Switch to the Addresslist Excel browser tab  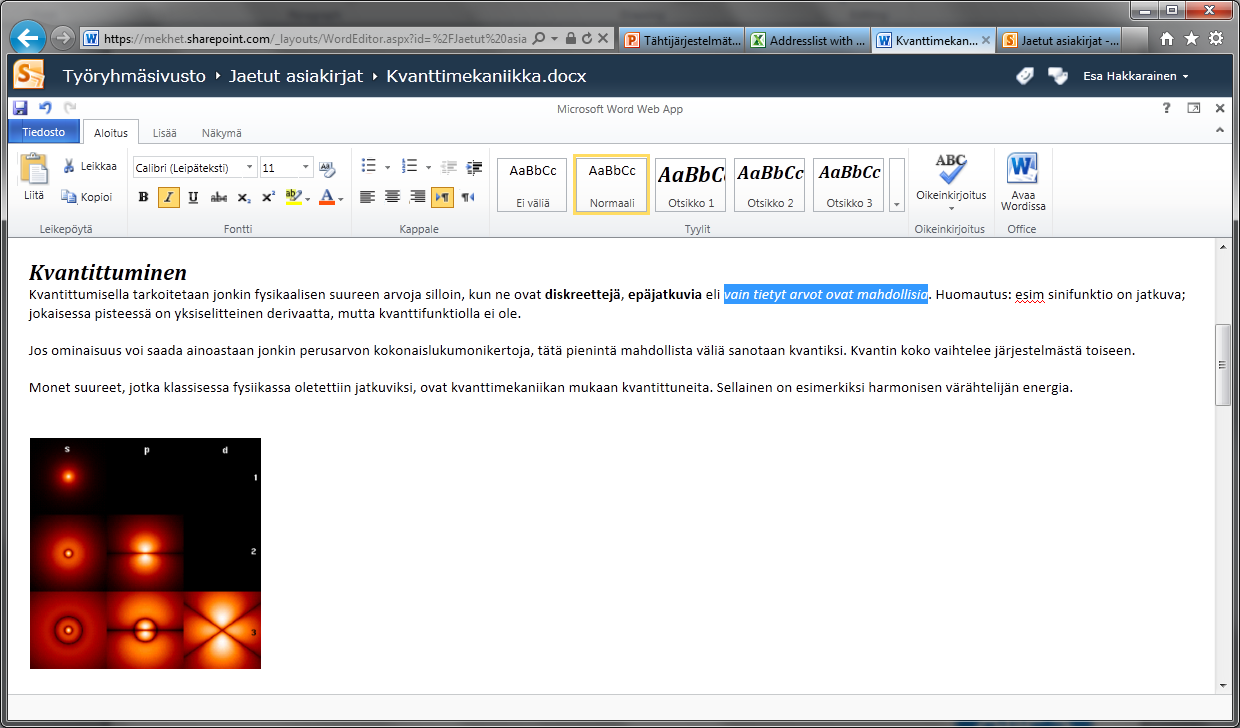pyautogui.click(x=807, y=40)
